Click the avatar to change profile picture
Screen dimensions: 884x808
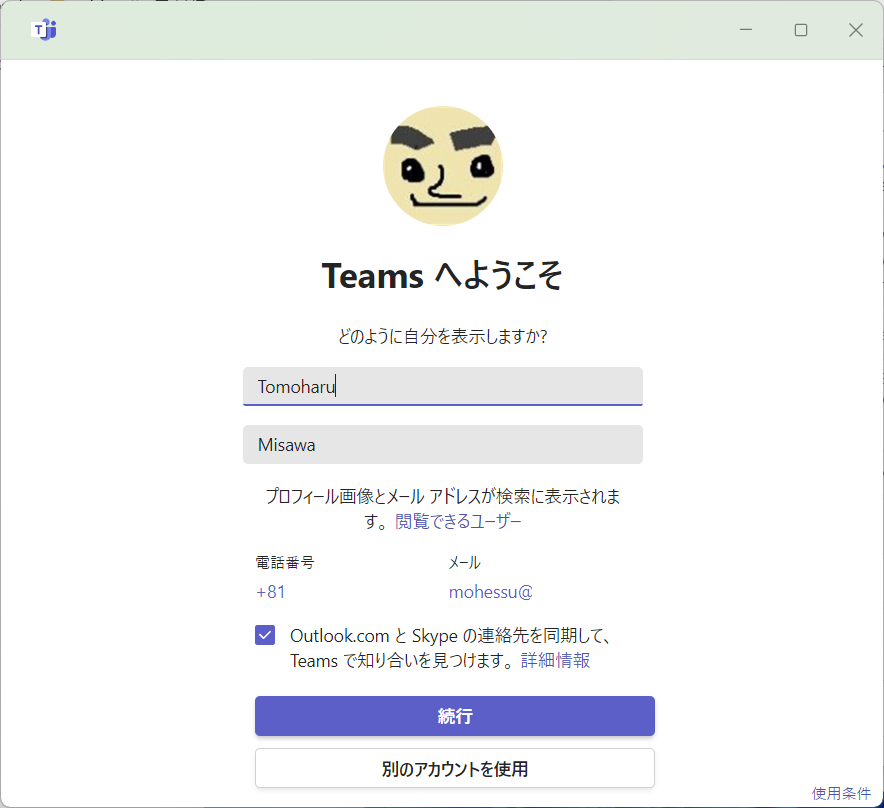(x=442, y=165)
